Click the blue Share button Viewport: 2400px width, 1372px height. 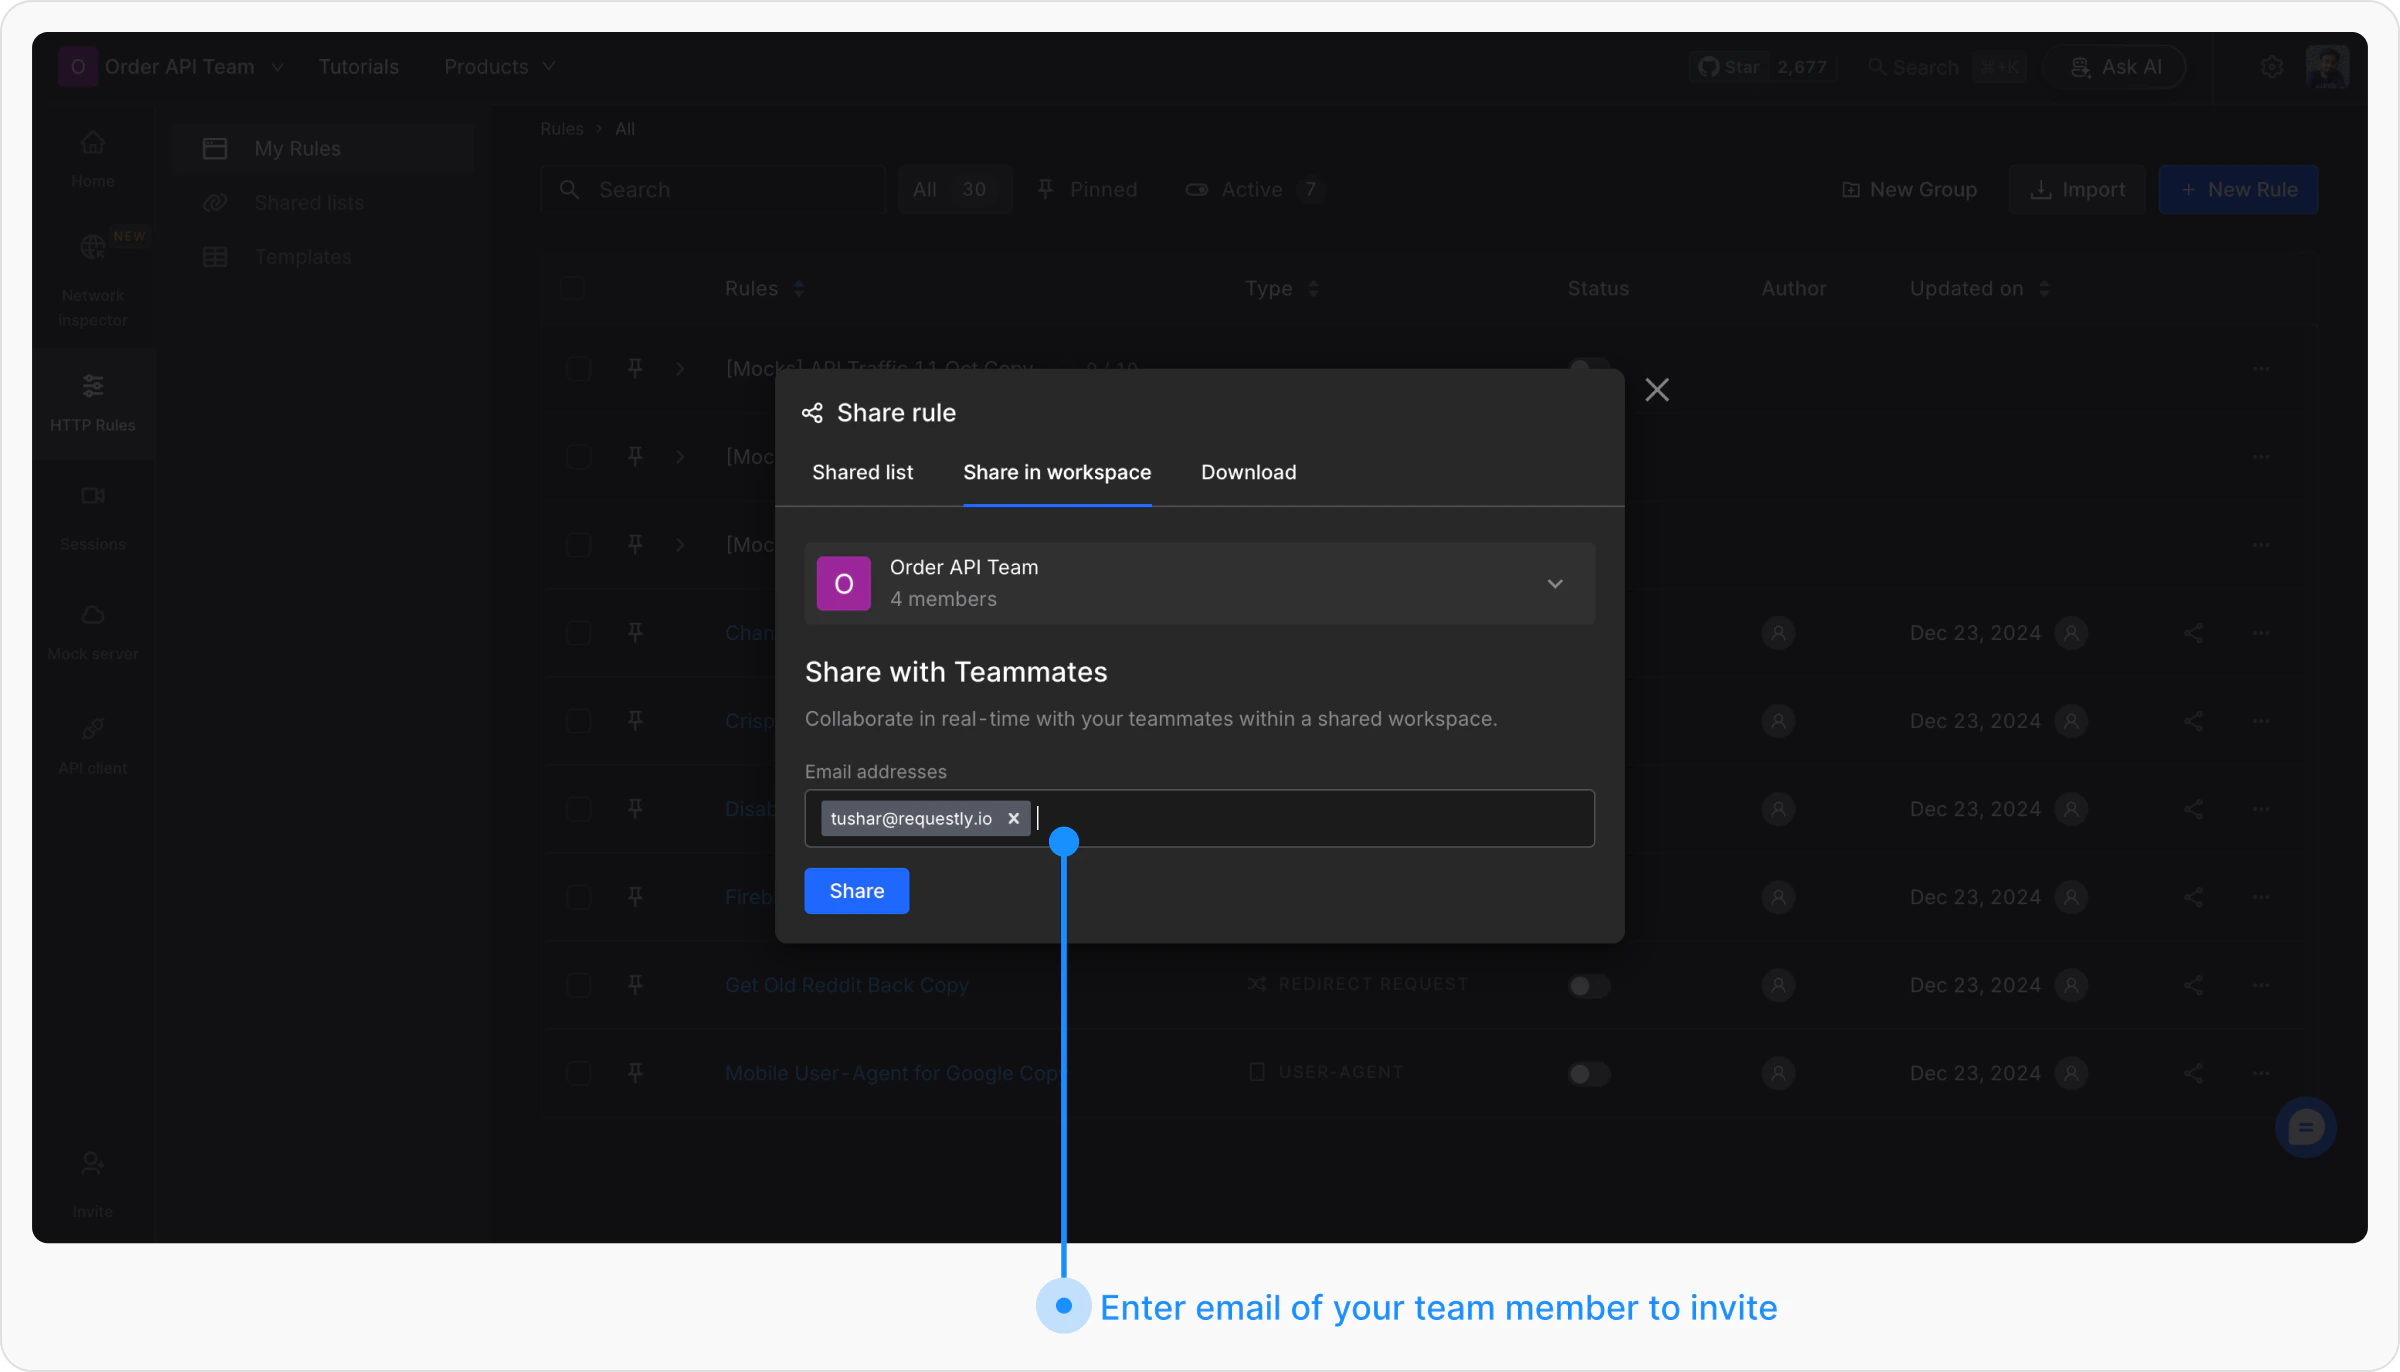pyautogui.click(x=857, y=891)
